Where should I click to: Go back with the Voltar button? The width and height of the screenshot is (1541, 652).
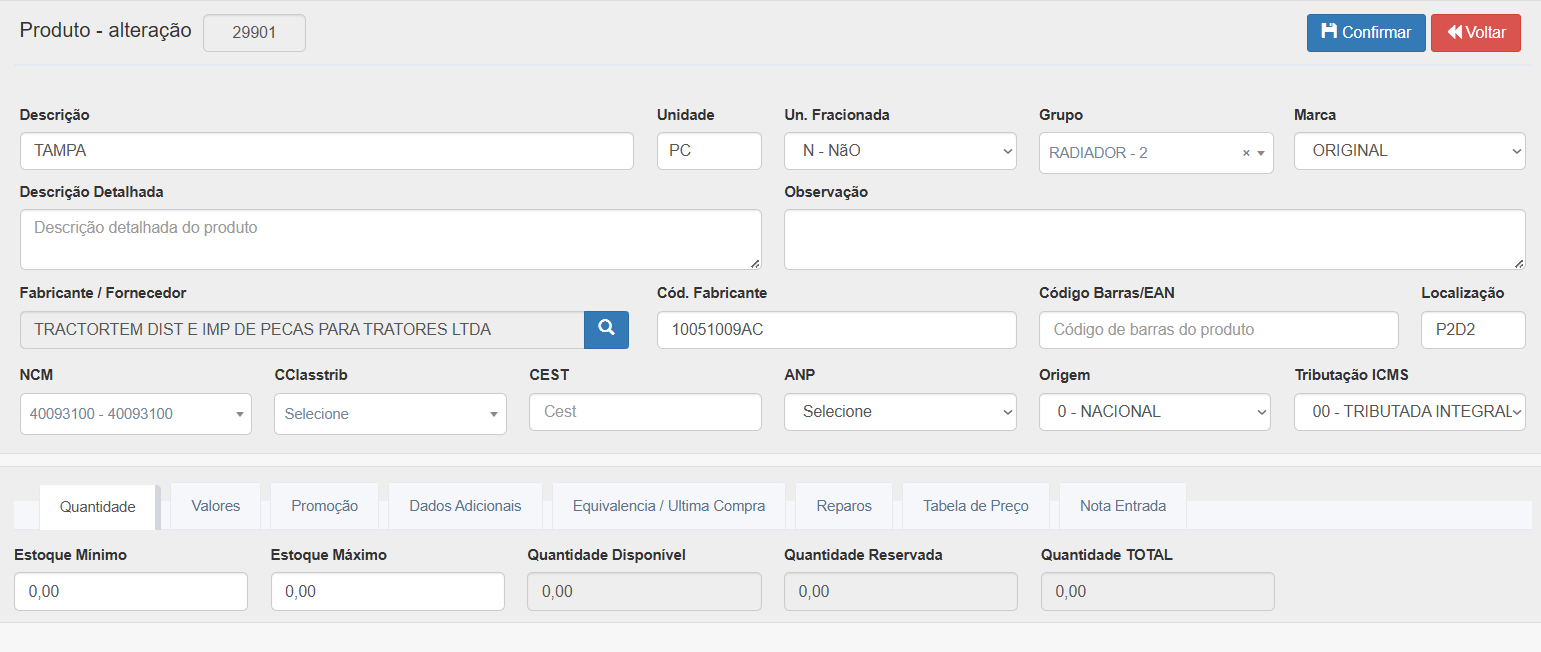coord(1476,32)
